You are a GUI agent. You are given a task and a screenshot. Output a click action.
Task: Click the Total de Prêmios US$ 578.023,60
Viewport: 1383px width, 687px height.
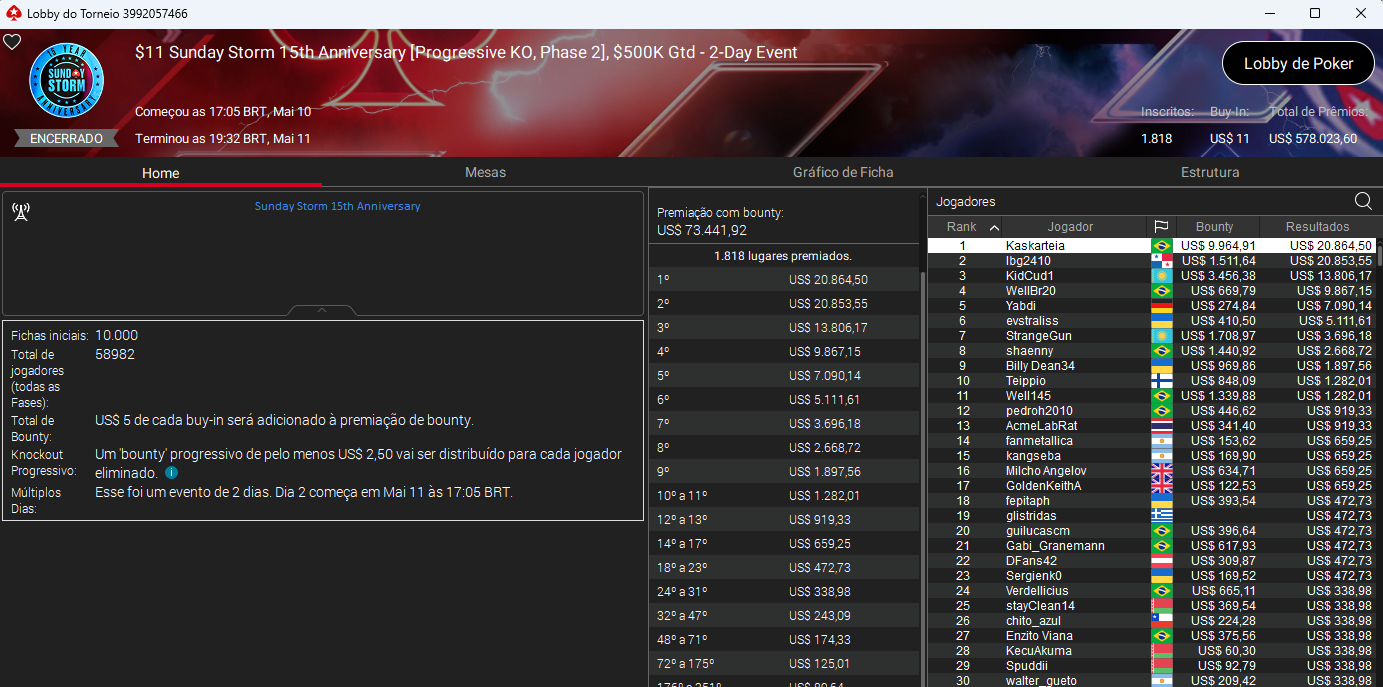point(1313,139)
